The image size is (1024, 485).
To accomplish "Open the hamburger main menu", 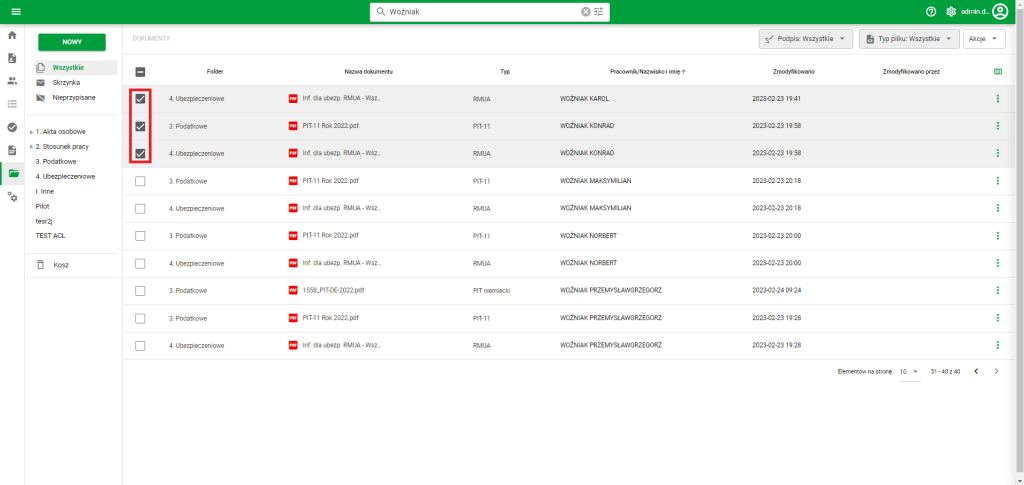I will [x=16, y=12].
